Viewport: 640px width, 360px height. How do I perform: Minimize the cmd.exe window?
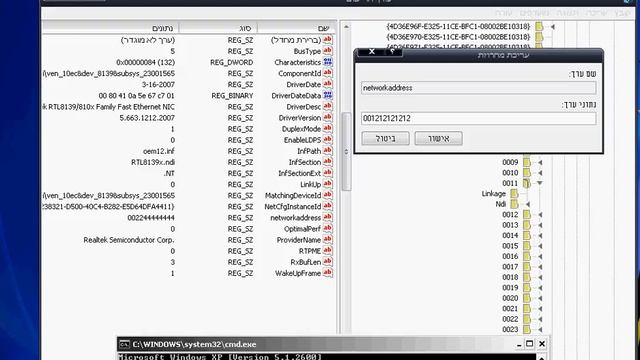(518, 345)
